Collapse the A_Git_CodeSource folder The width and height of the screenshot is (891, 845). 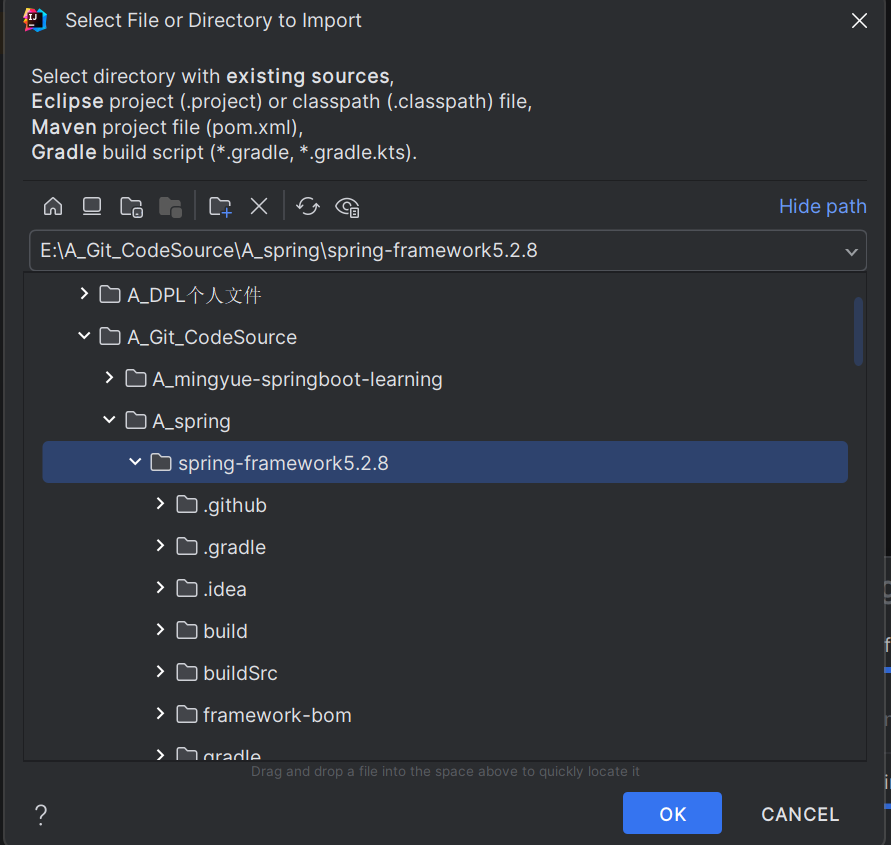(84, 336)
